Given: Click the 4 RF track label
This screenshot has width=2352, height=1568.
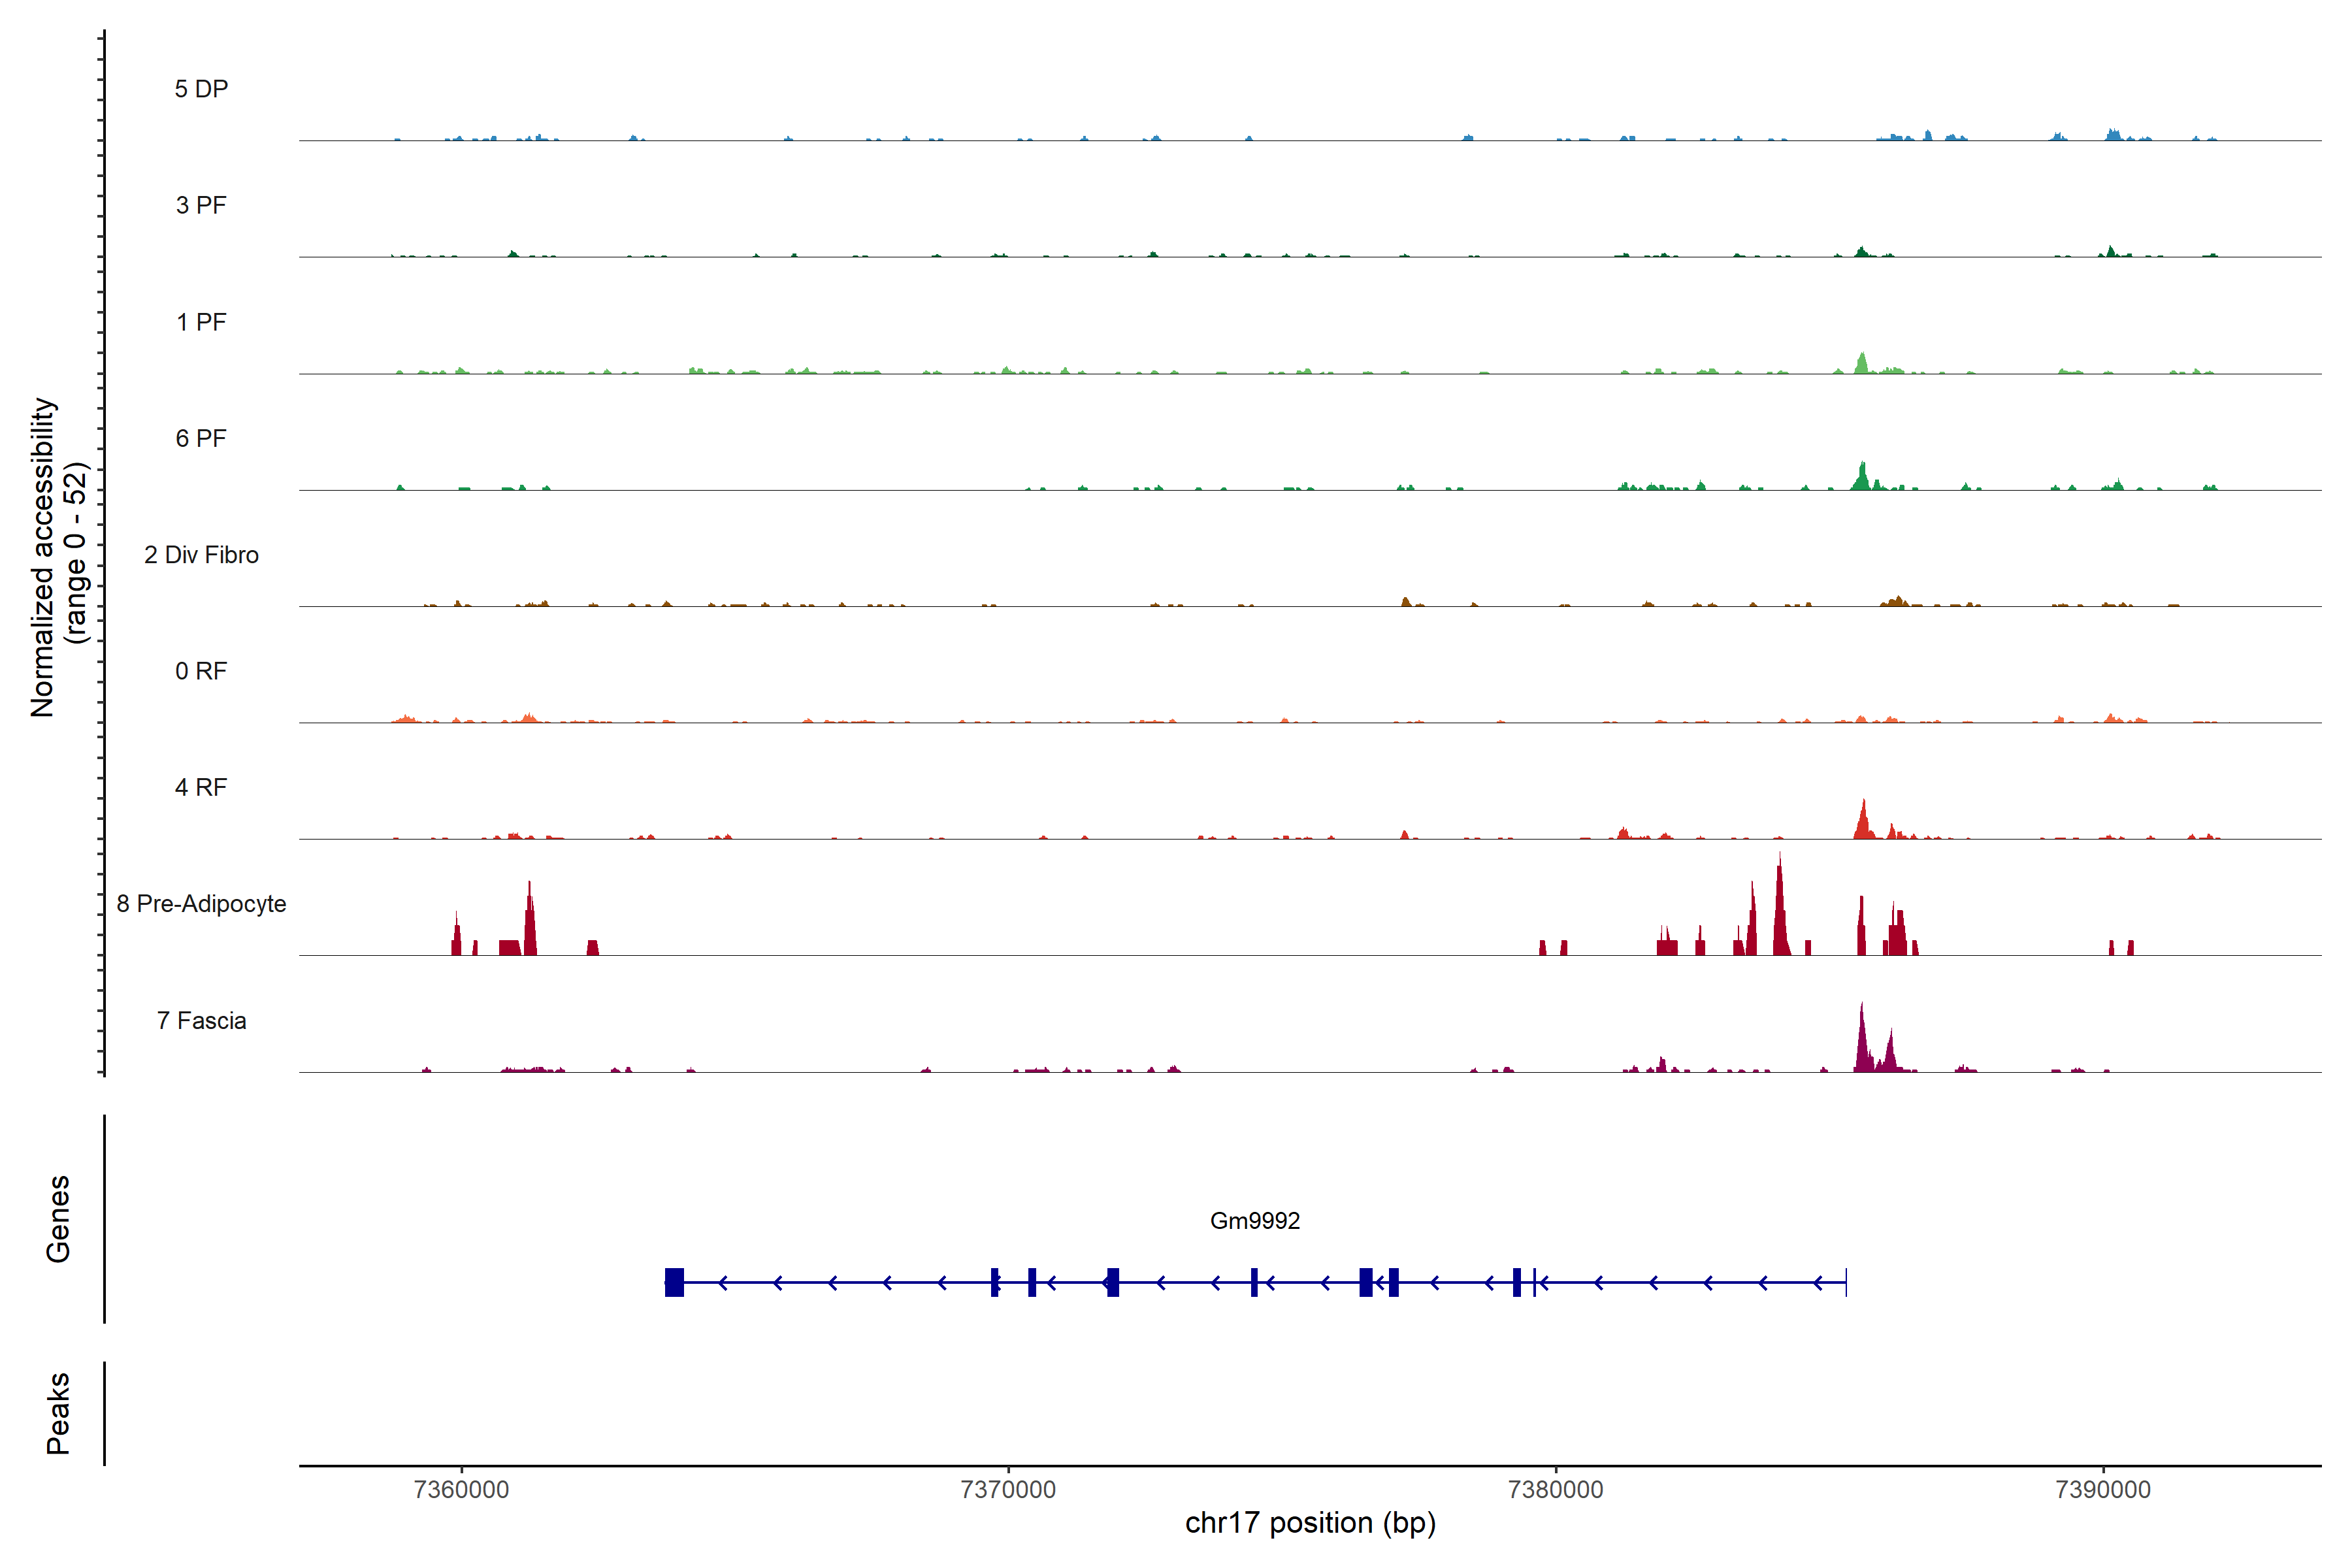Looking at the screenshot, I should (201, 787).
